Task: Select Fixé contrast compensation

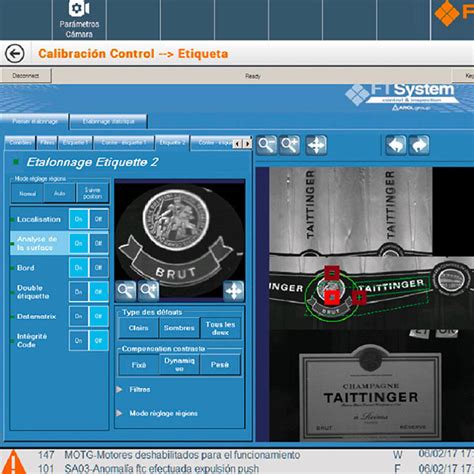Action: tap(138, 365)
